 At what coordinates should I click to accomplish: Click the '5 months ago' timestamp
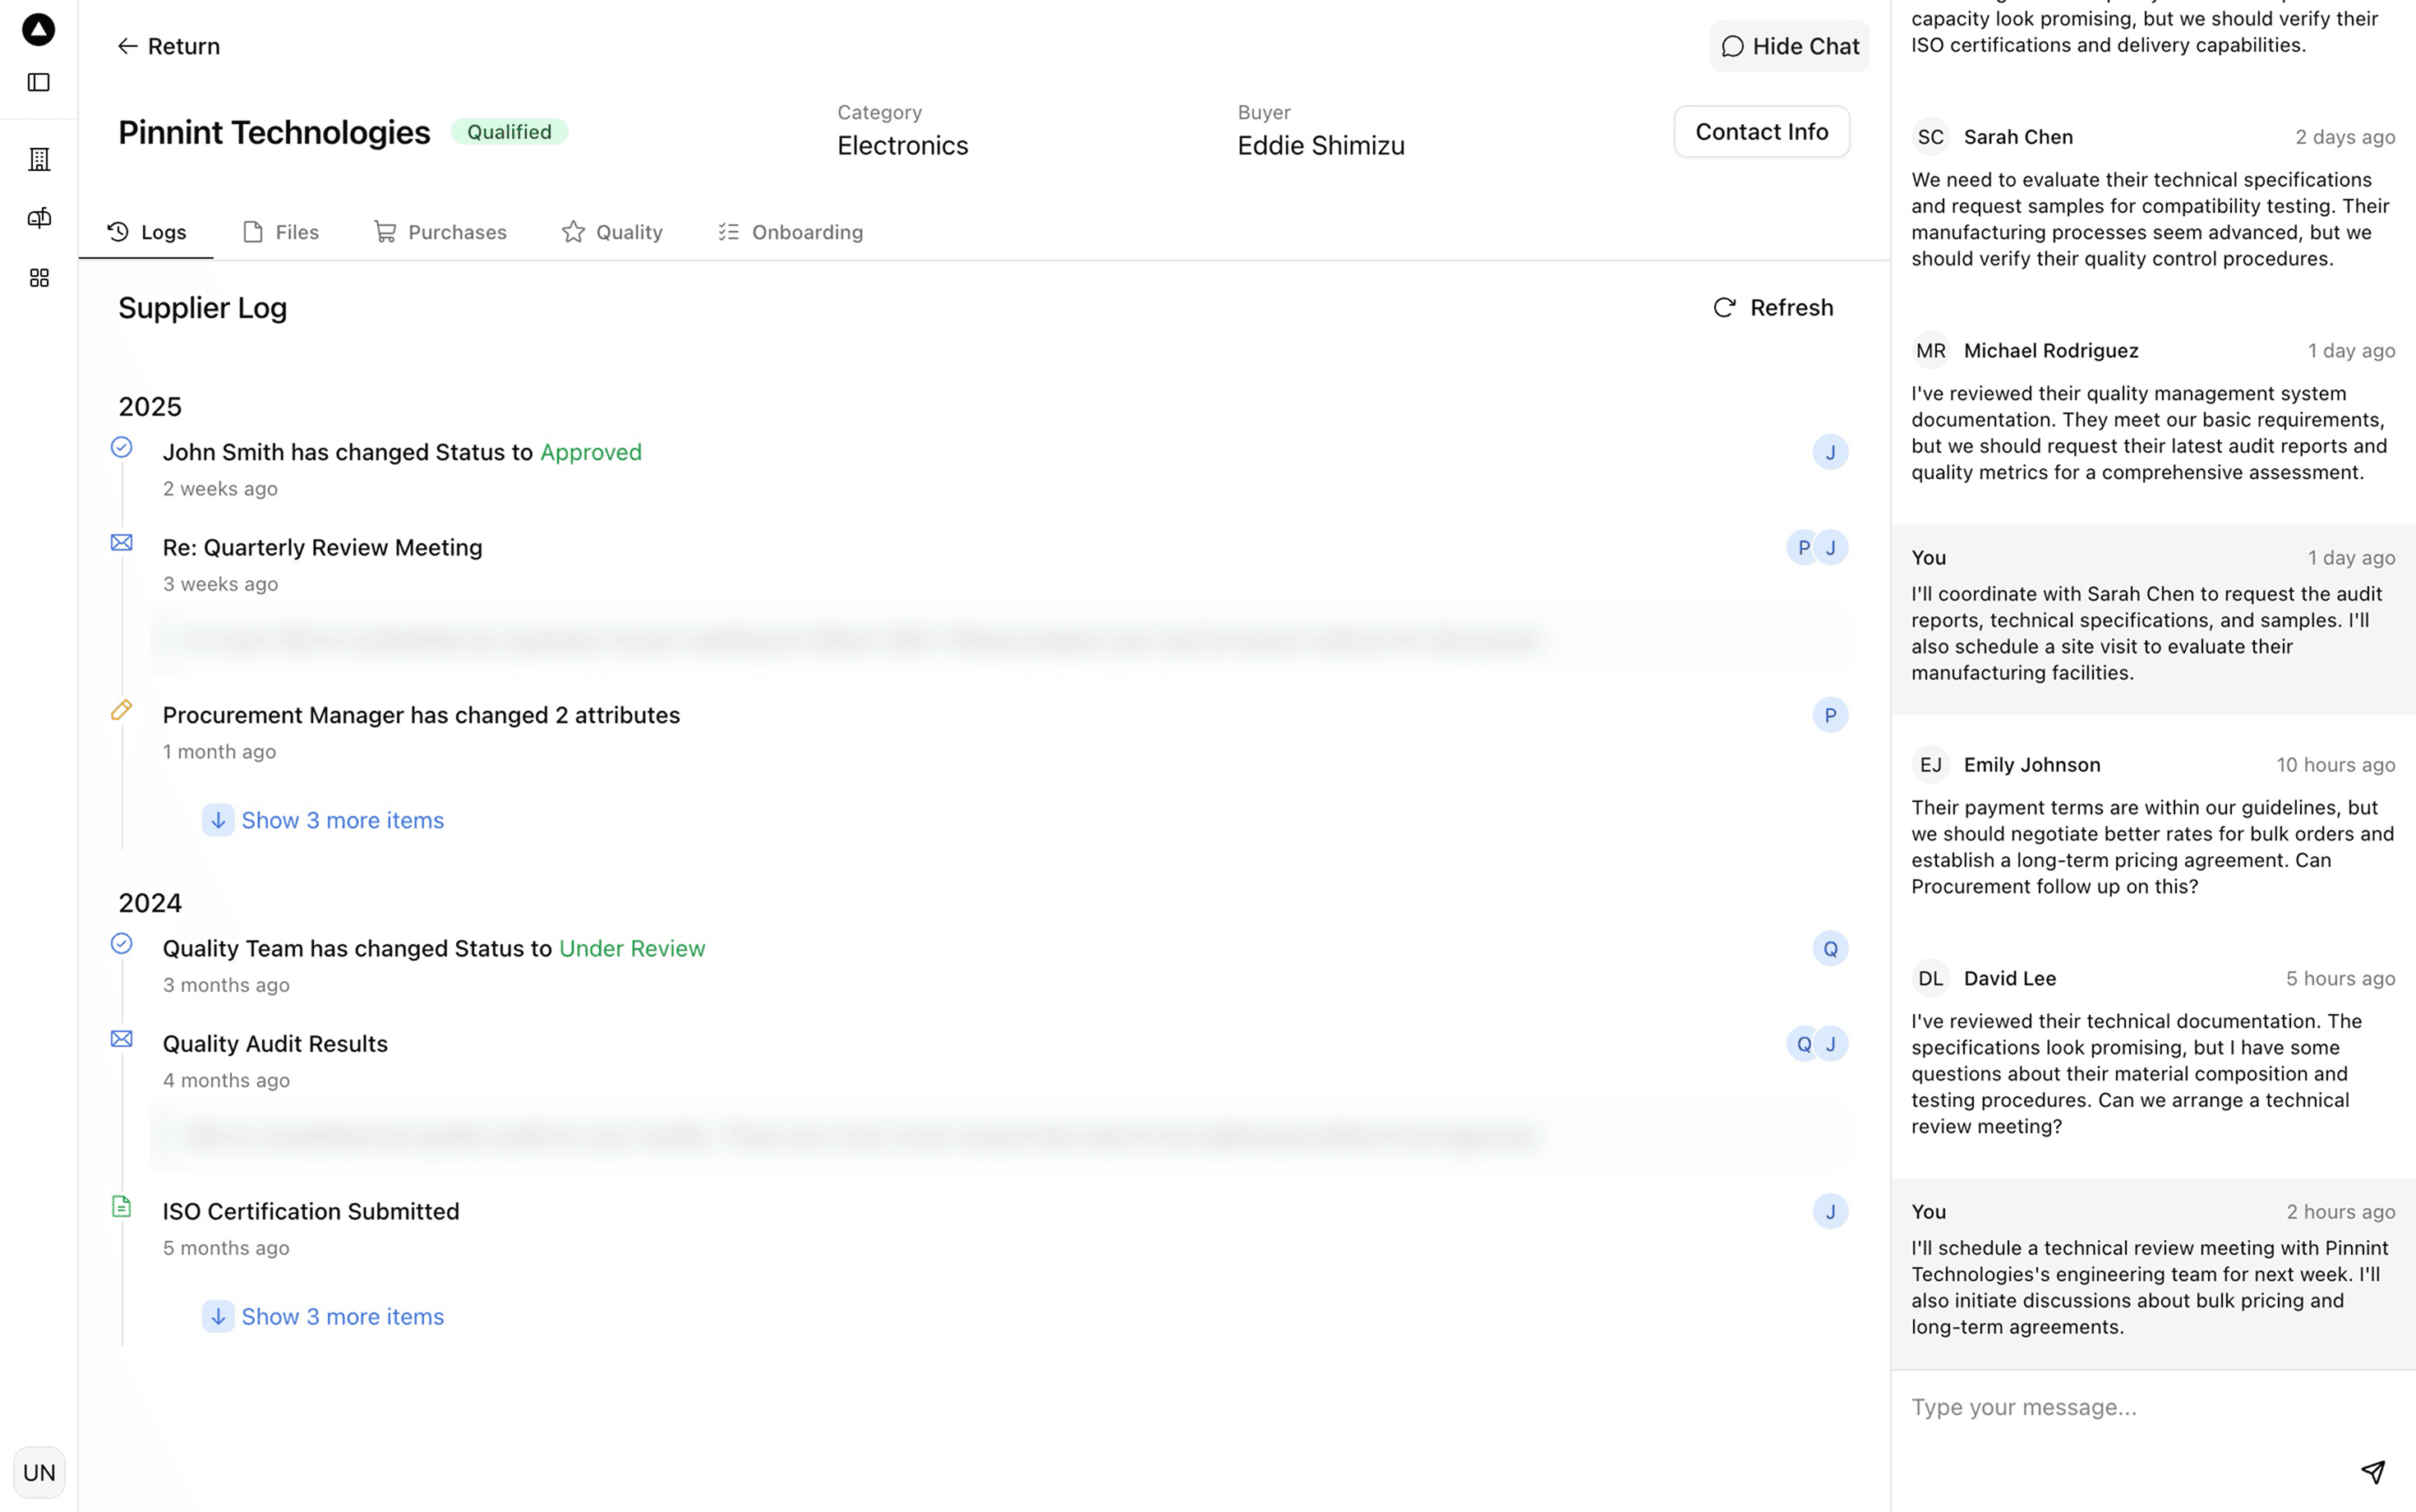tap(226, 1248)
